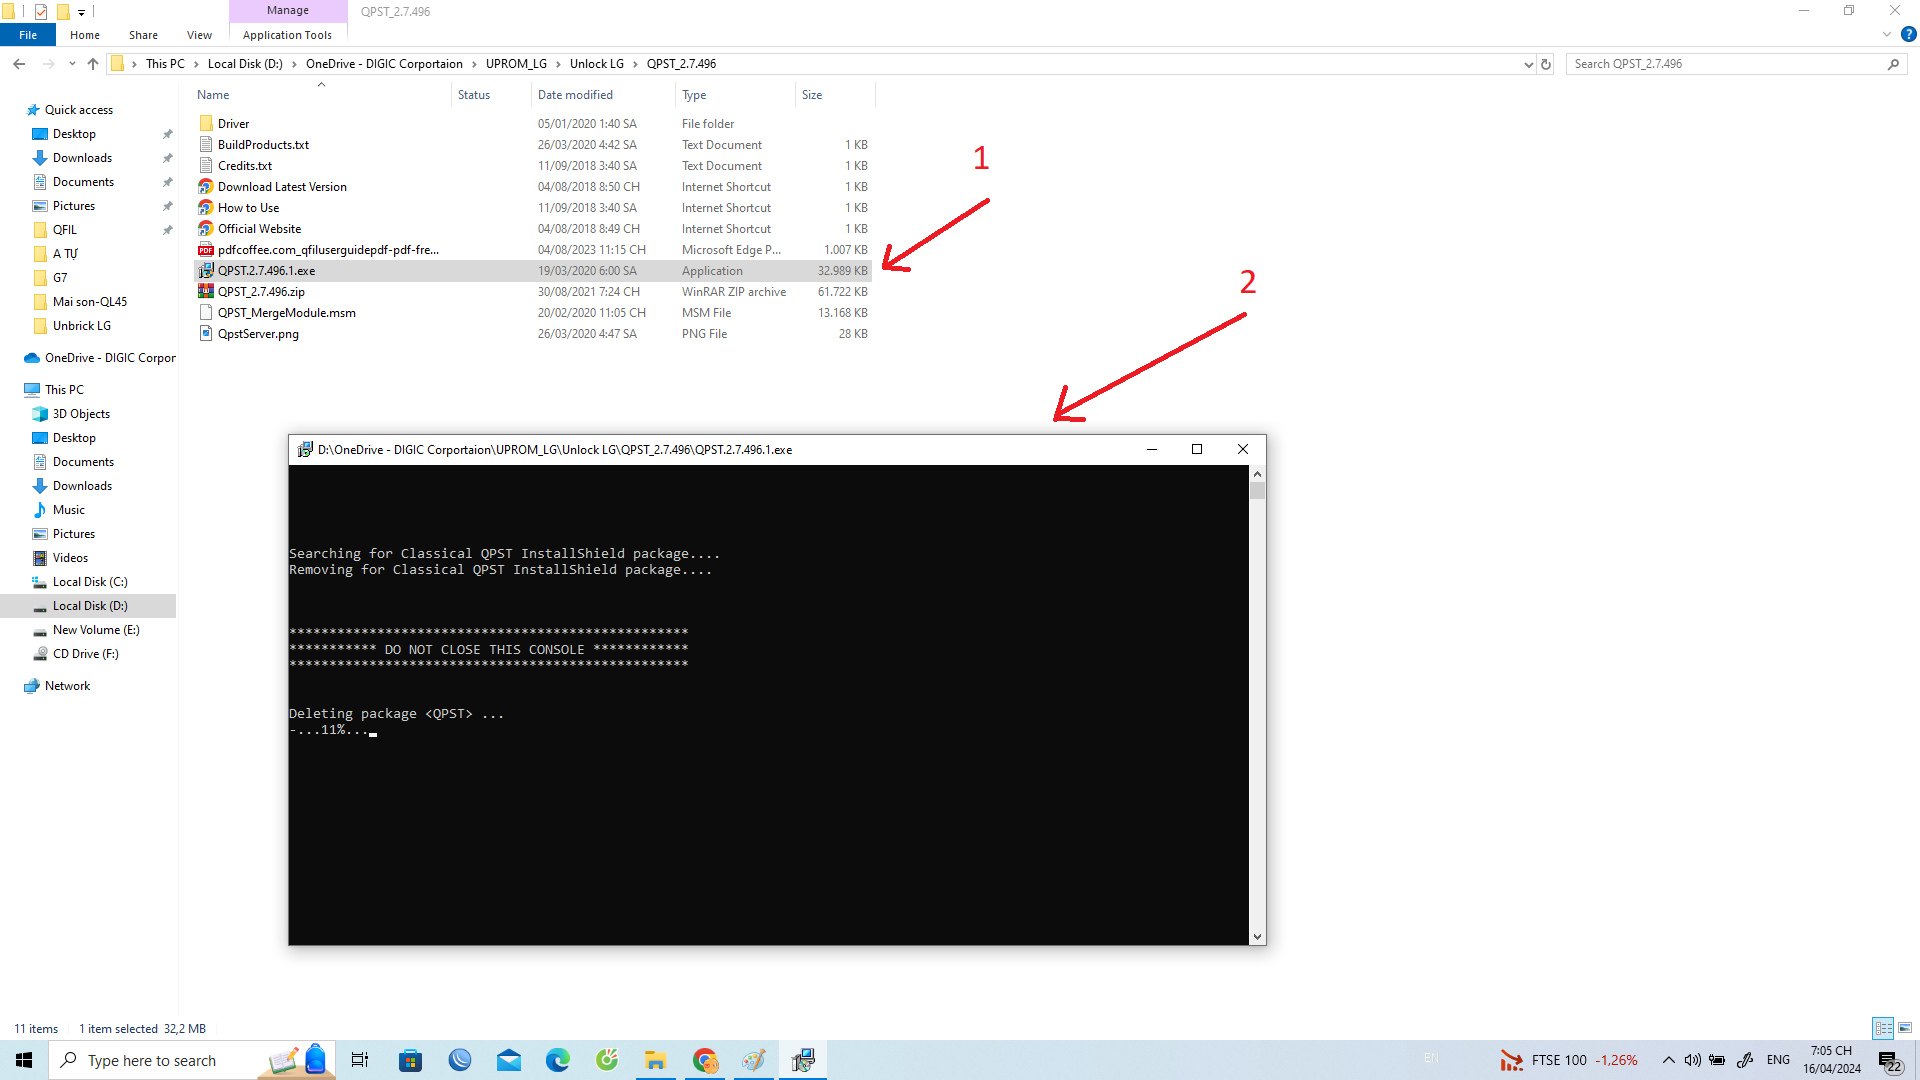Screen dimensions: 1920x1080
Task: Open Google Chrome from taskbar
Action: [x=705, y=1060]
